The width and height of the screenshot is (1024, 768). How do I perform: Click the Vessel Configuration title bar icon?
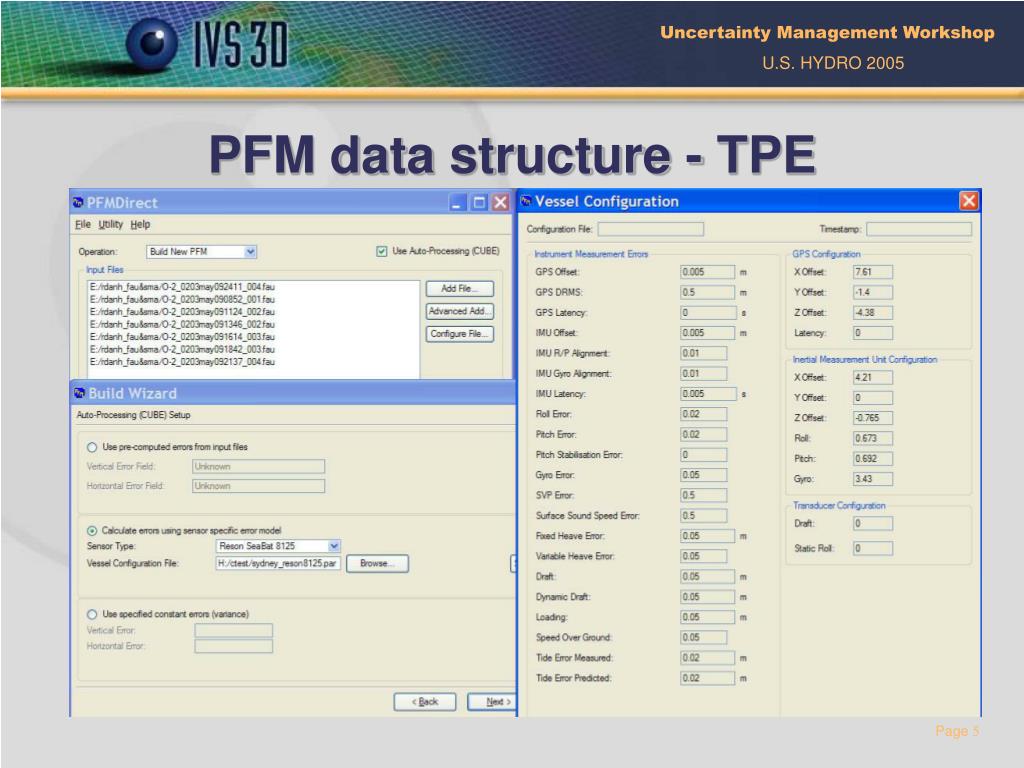click(x=526, y=201)
